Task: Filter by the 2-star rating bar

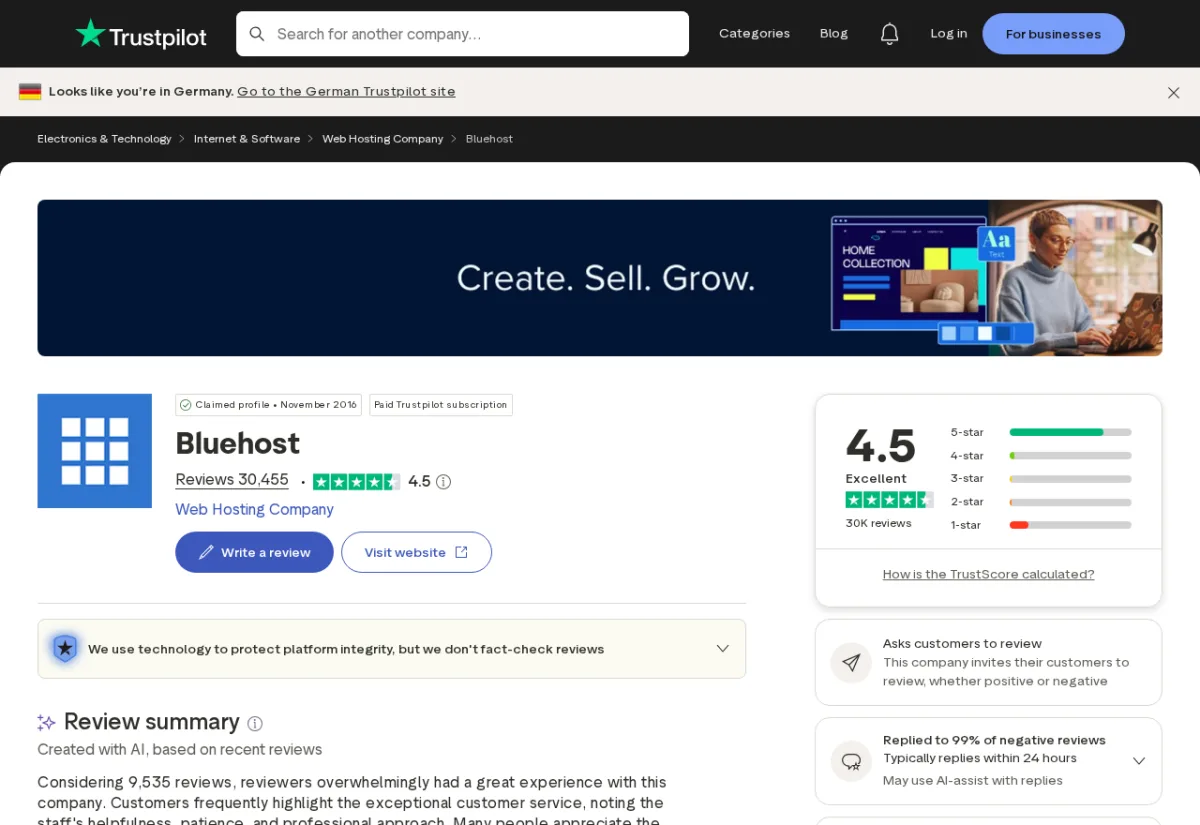Action: coord(1040,502)
